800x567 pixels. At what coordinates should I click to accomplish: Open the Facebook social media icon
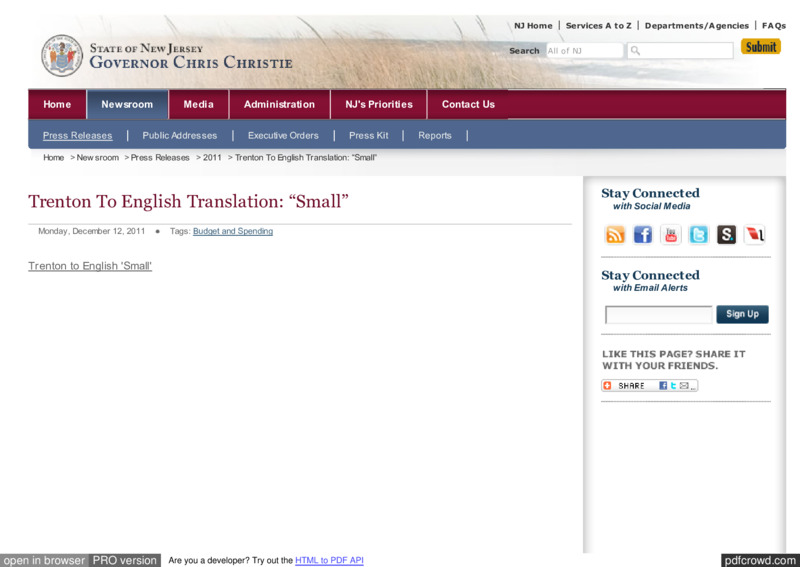[643, 235]
